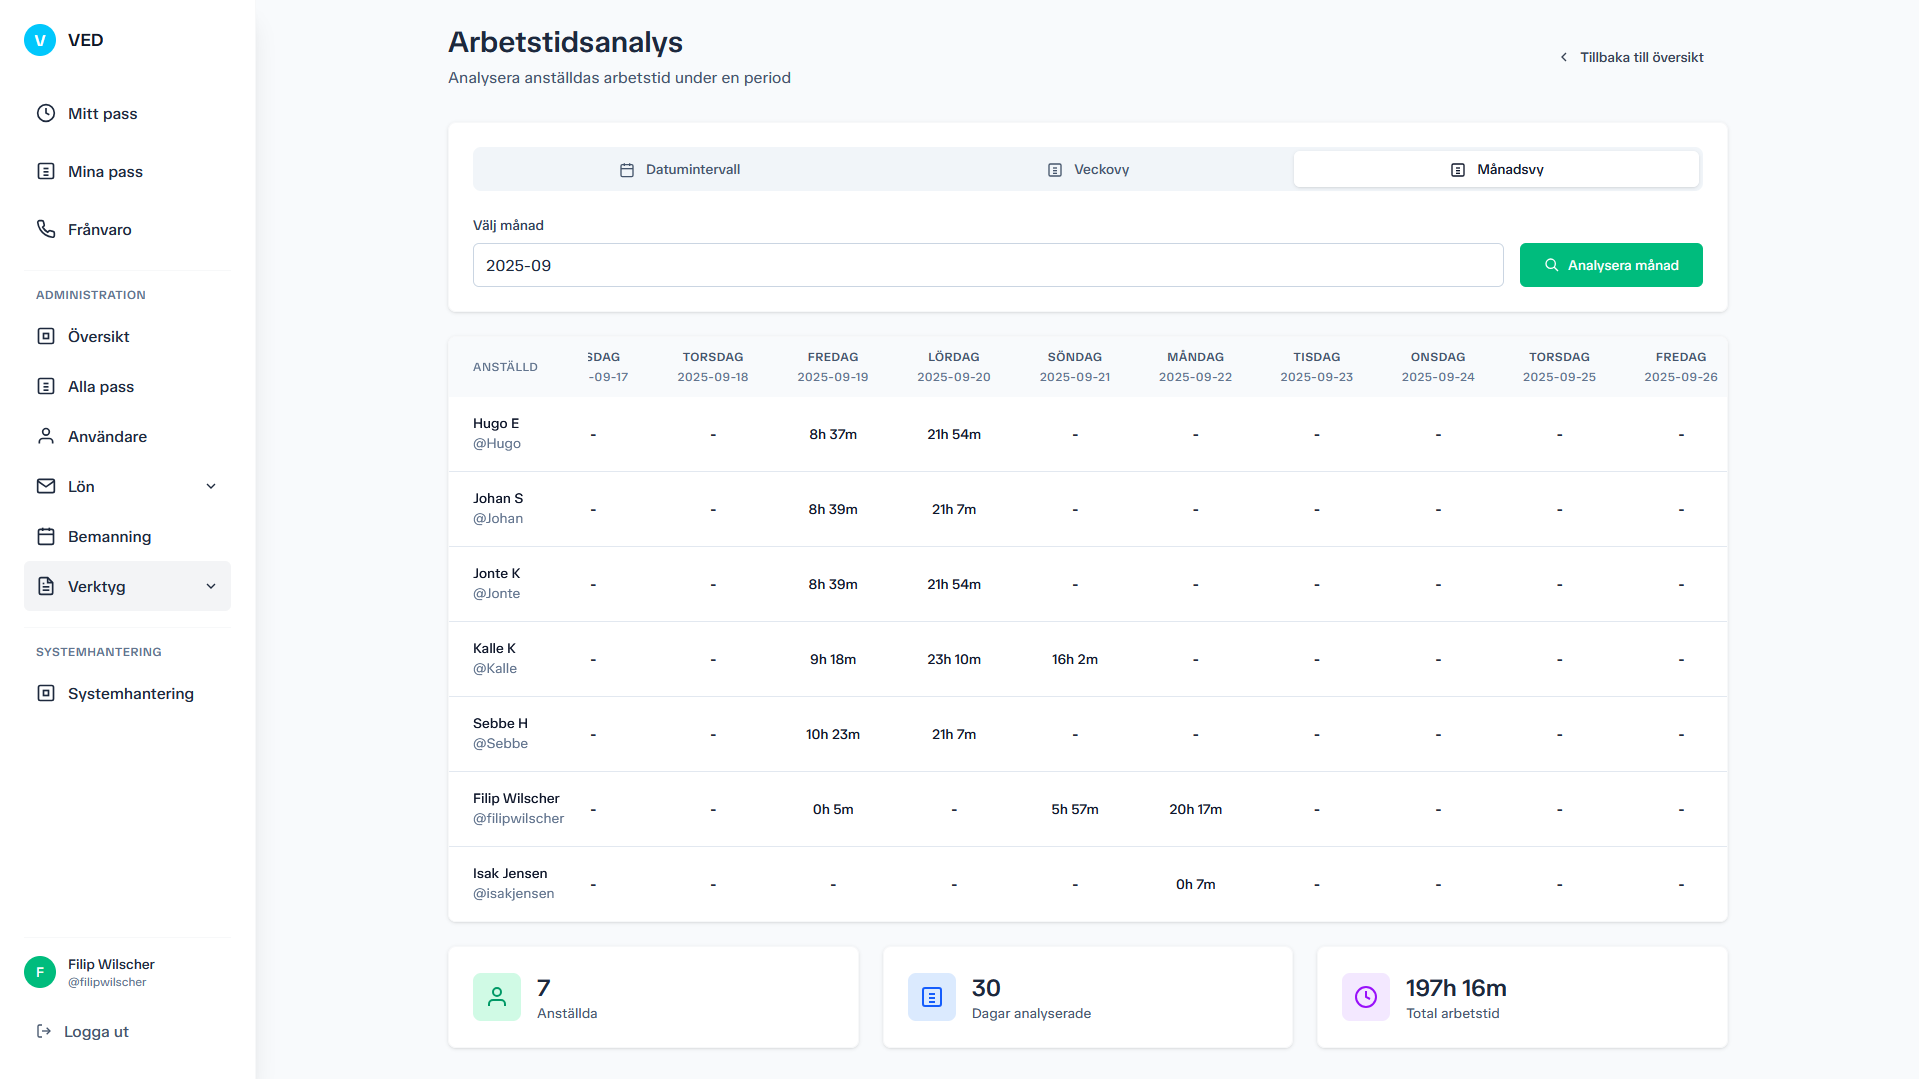1919x1079 pixels.
Task: Switch to the Datumintervall tab
Action: 680,169
